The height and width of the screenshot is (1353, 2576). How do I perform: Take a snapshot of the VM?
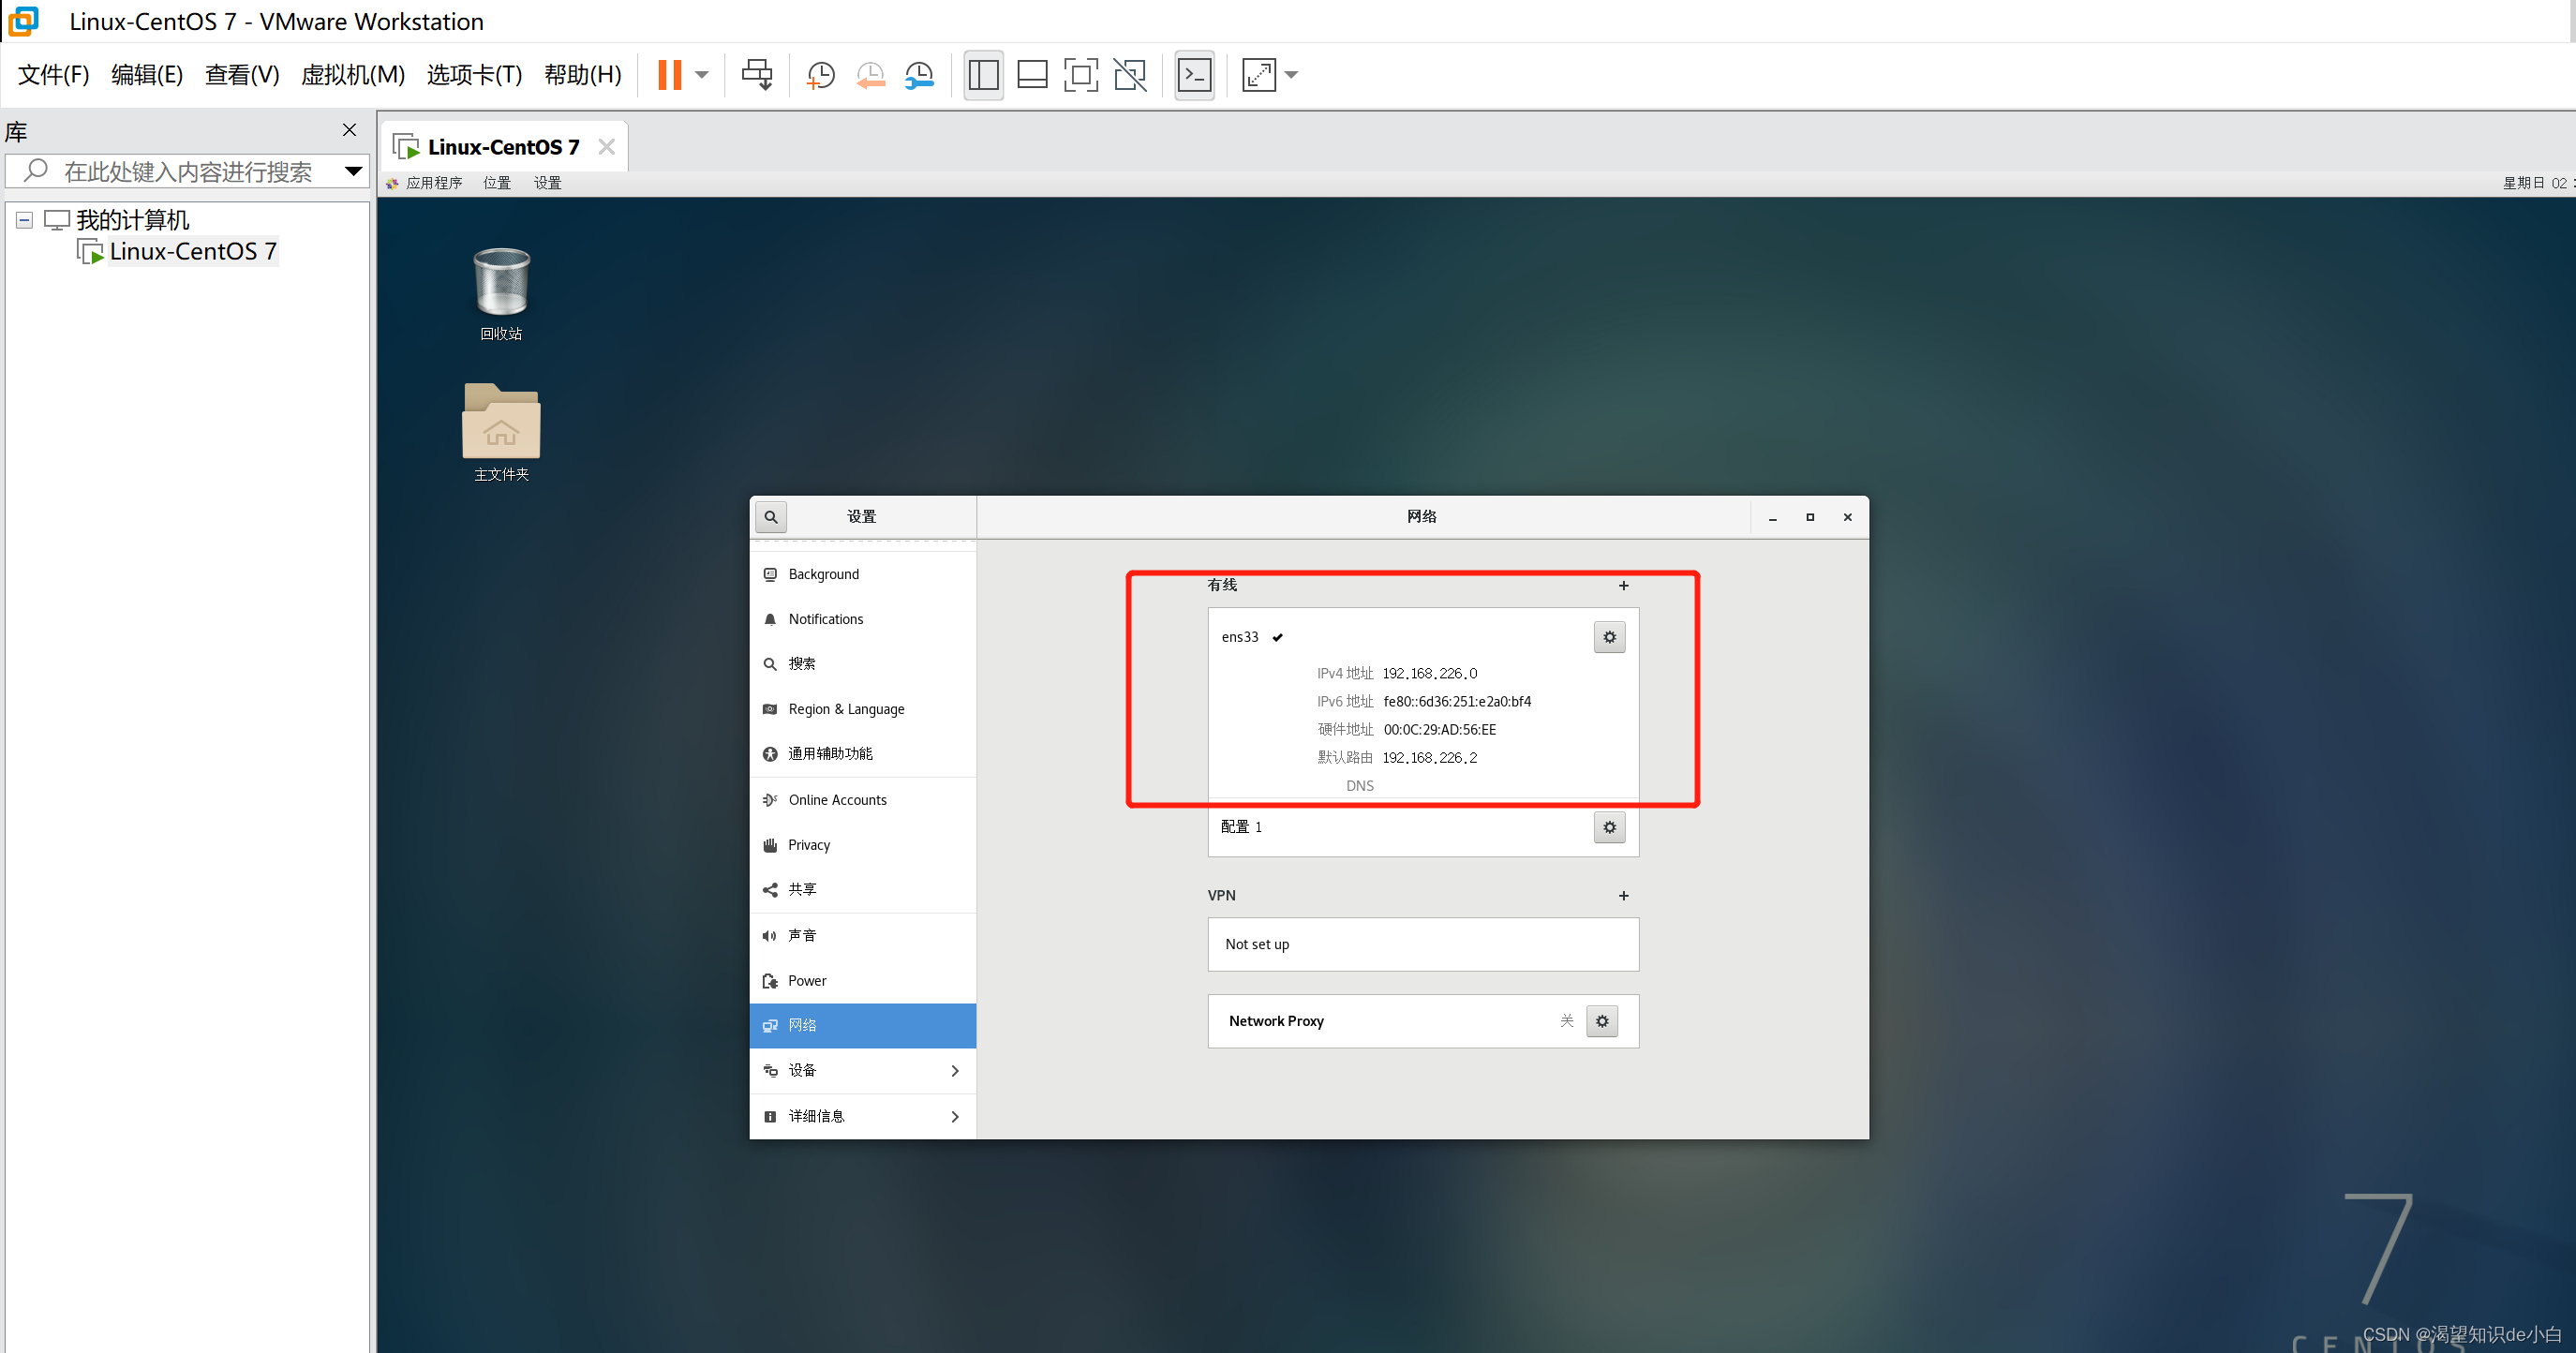tap(821, 75)
